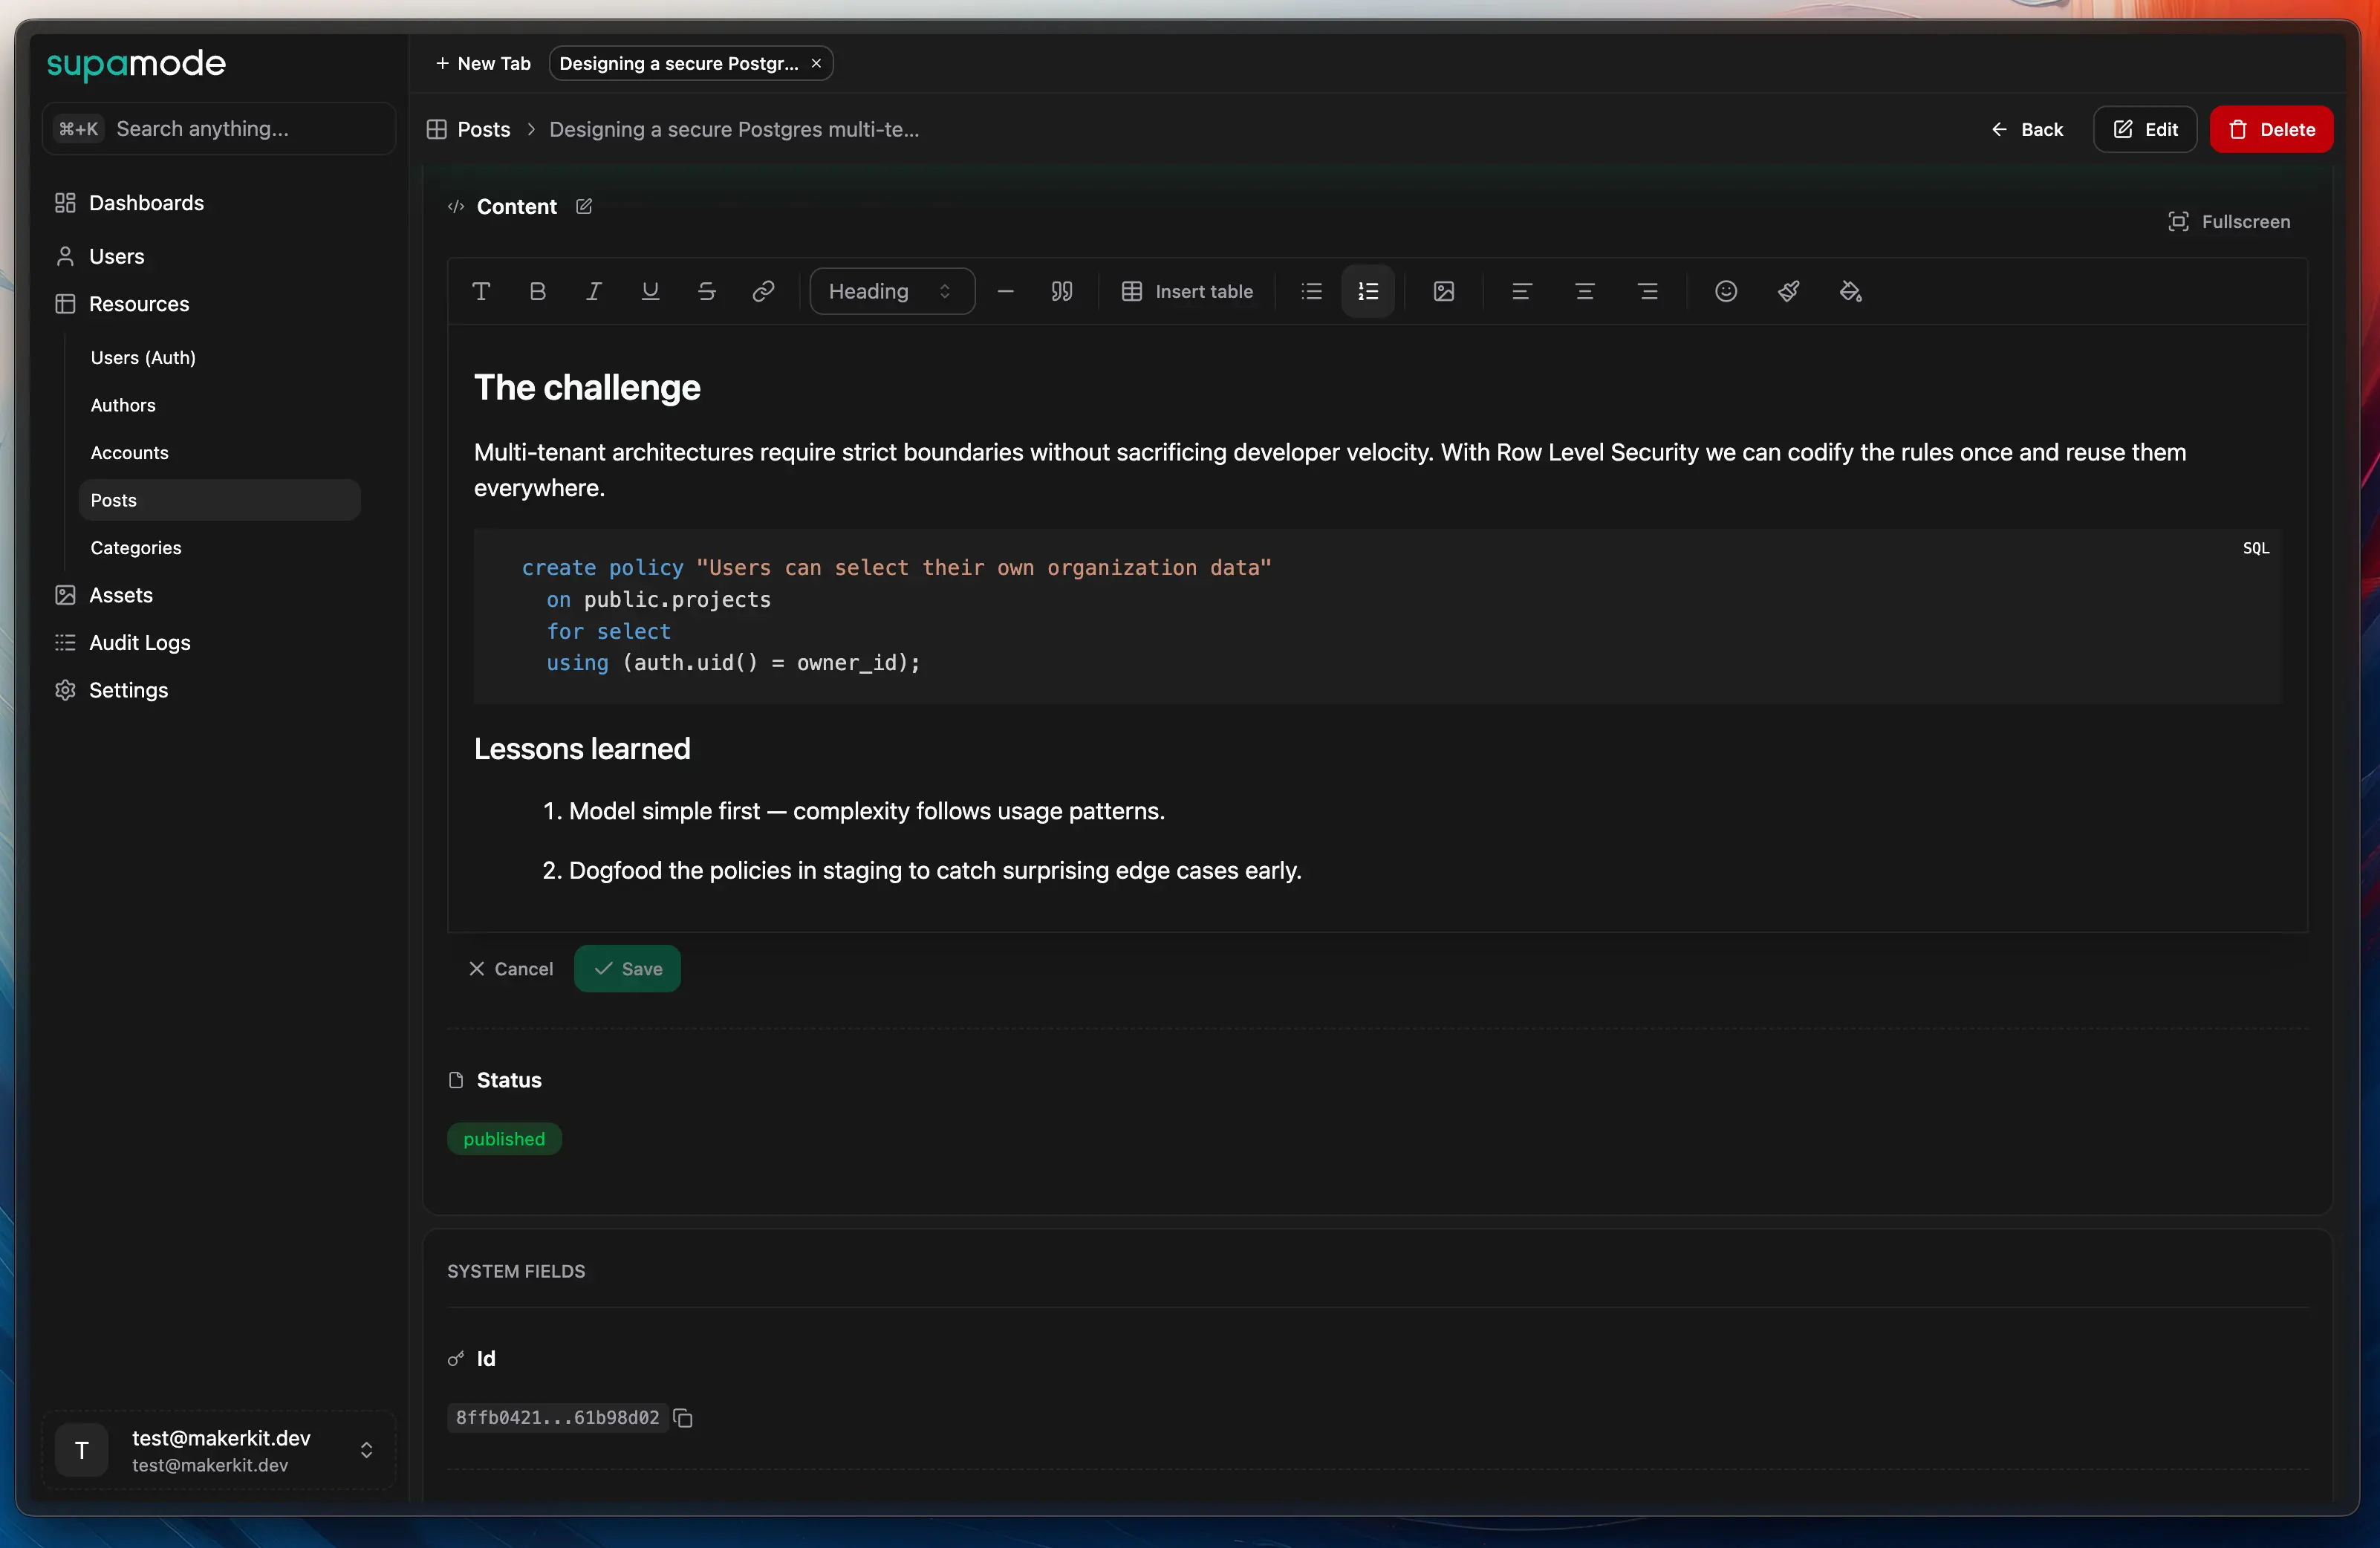Enable center text alignment
2380x1548 pixels.
click(1584, 291)
